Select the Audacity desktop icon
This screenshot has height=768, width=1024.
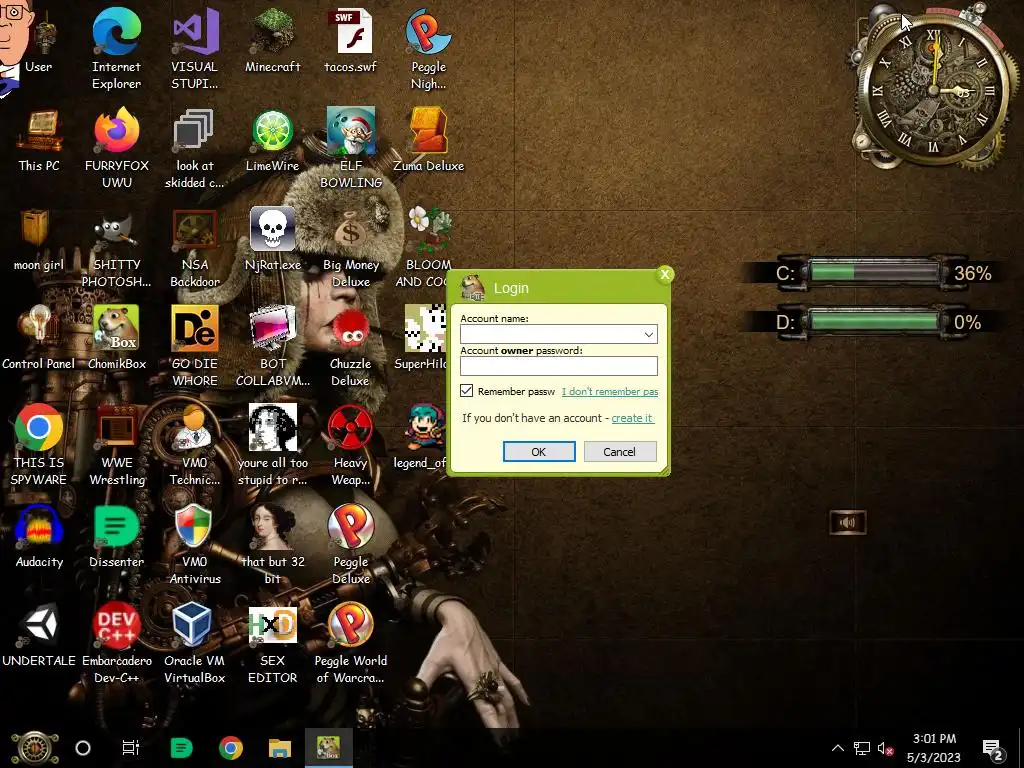click(x=39, y=536)
